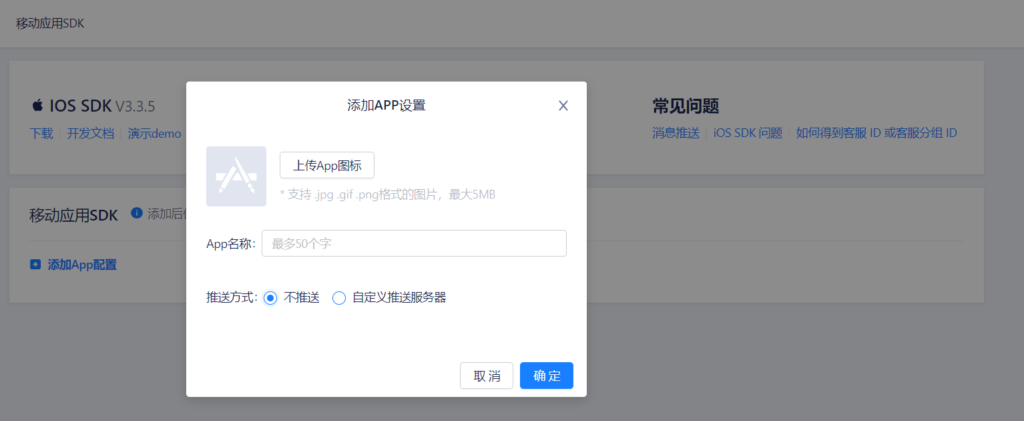Click the App名称 label
This screenshot has width=1024, height=421.
pos(231,244)
